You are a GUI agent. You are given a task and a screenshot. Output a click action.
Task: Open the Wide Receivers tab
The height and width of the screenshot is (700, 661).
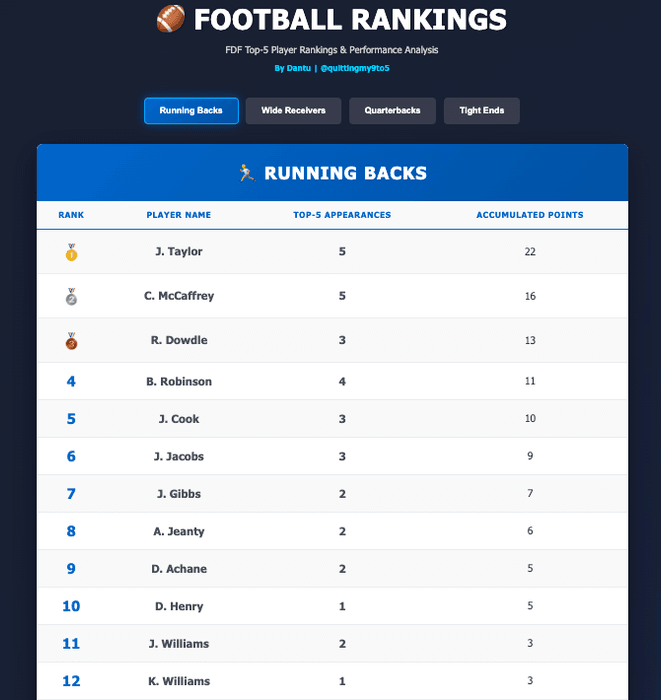[293, 111]
